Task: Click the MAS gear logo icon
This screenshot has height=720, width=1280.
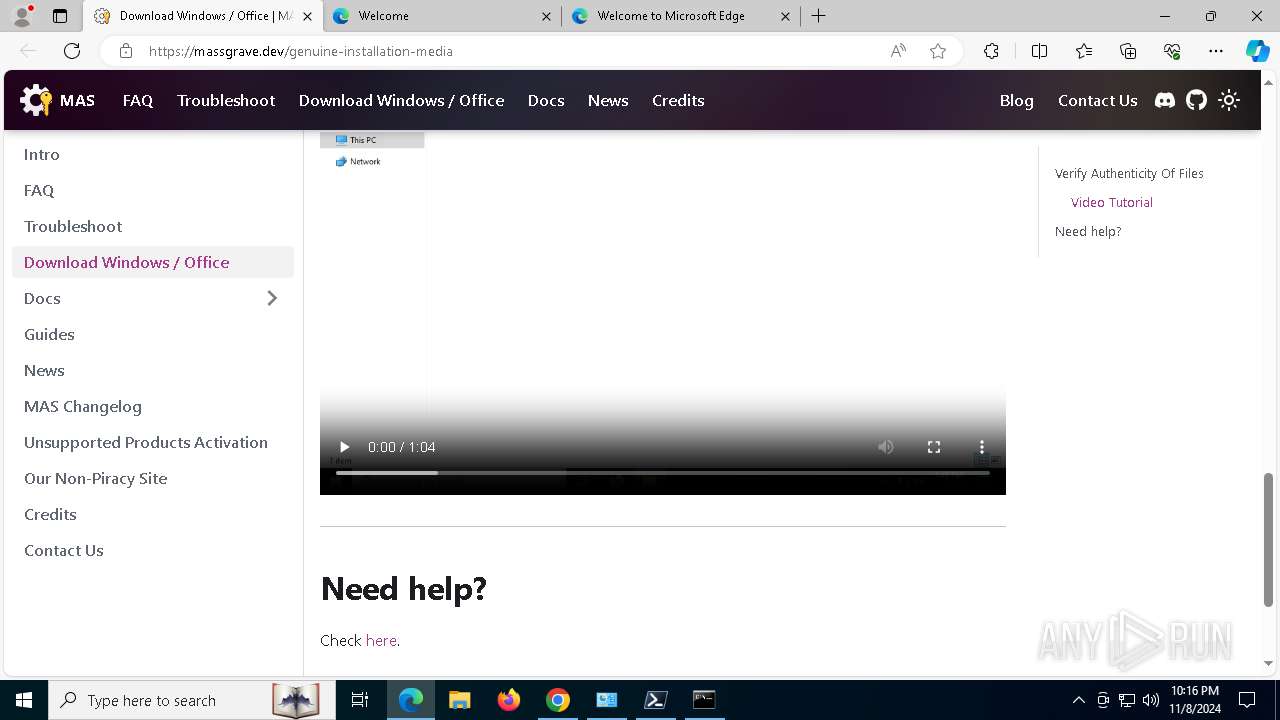Action: [x=36, y=100]
